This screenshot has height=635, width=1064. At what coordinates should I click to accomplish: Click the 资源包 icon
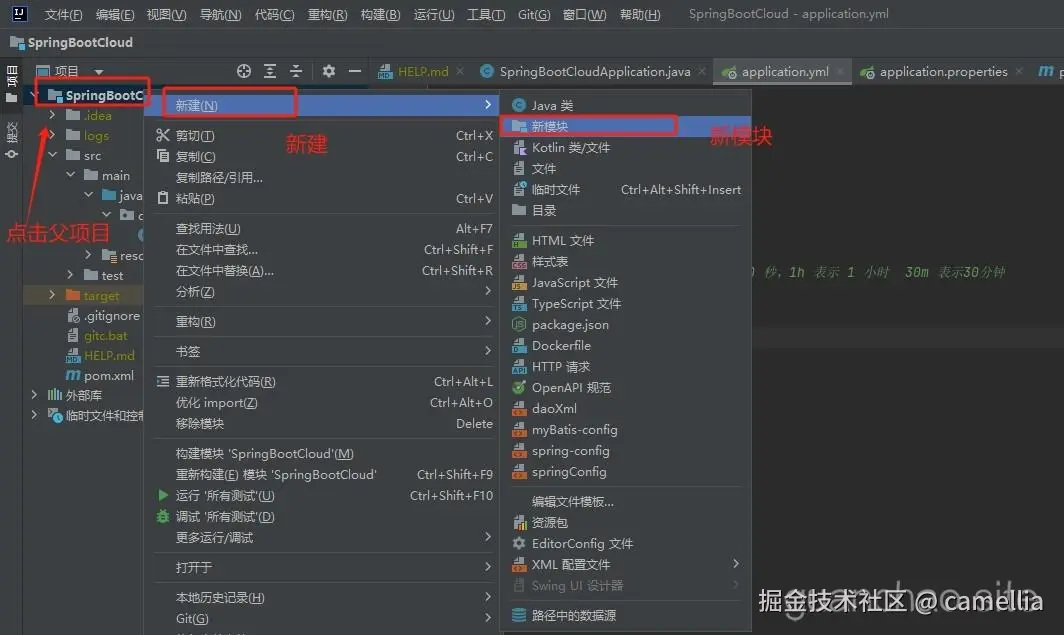pos(519,522)
